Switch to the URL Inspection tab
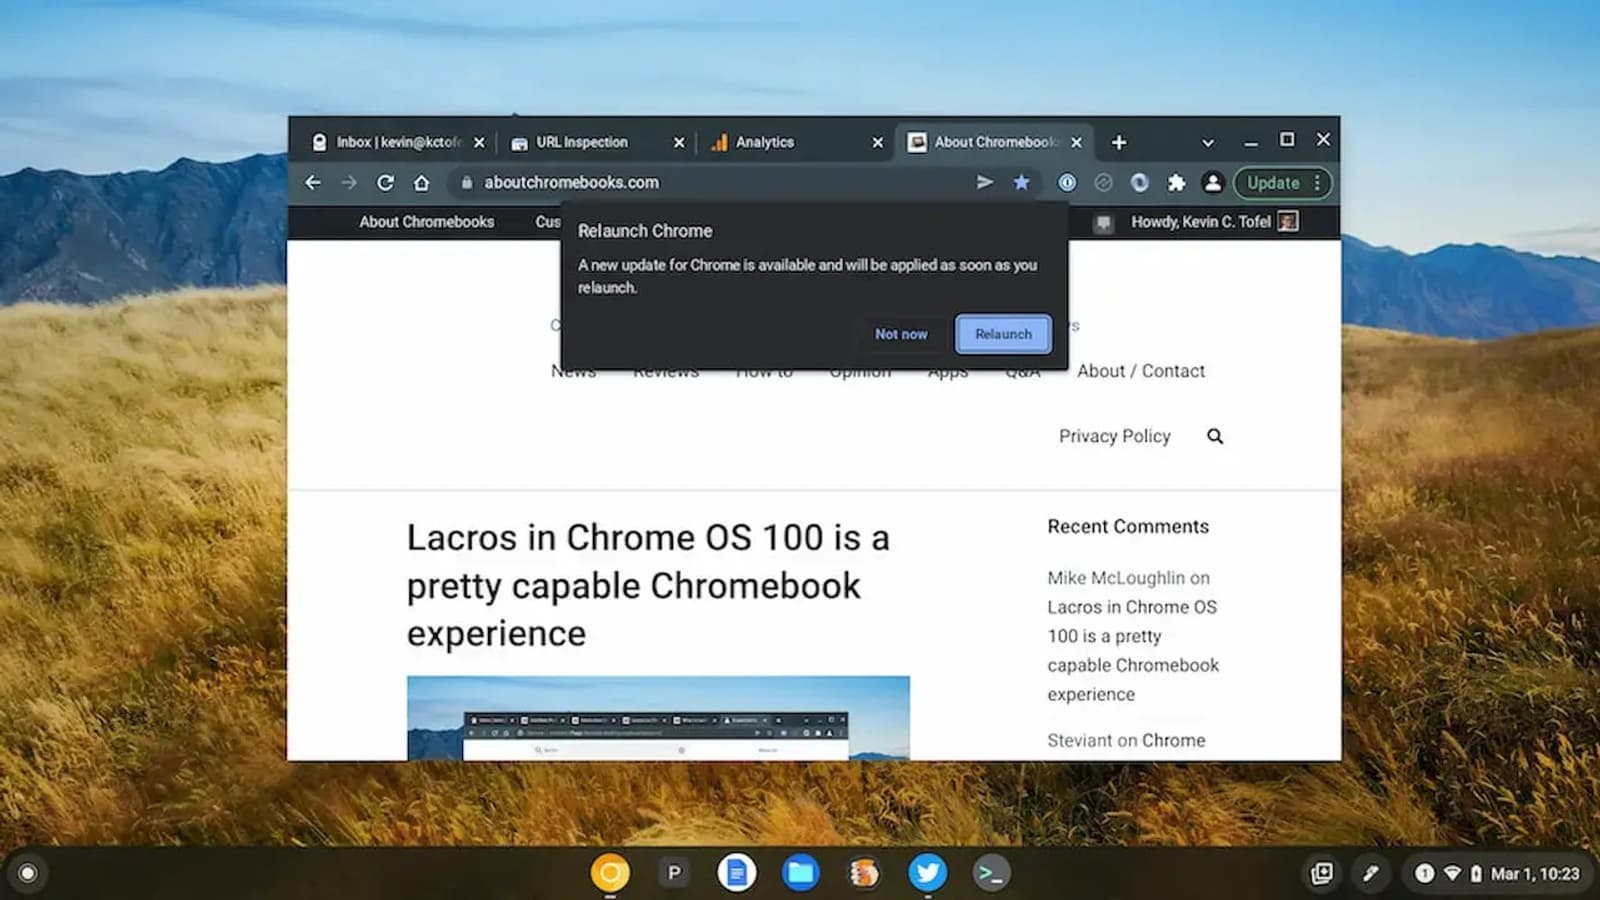Screen dimensions: 1600x900 coord(597,142)
